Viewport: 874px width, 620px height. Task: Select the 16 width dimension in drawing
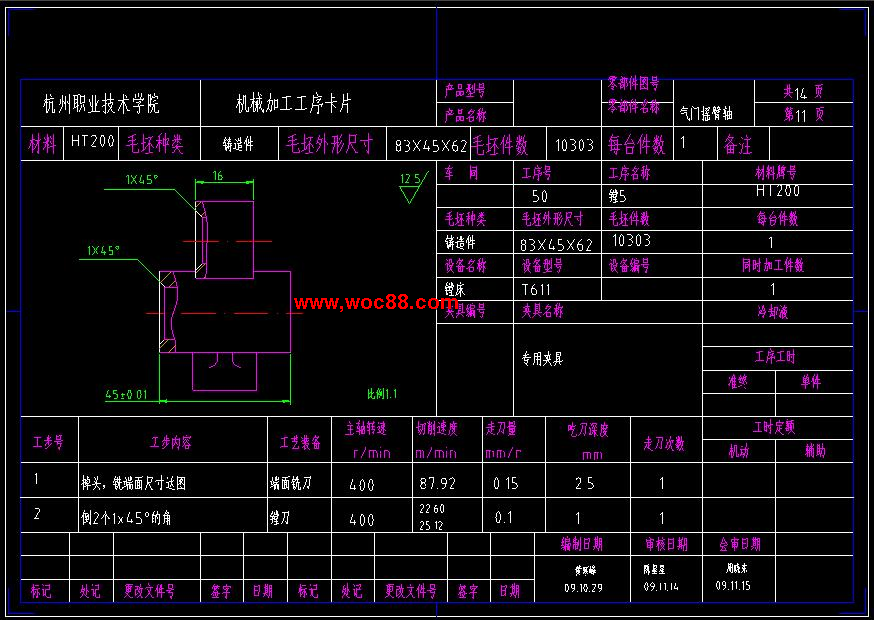218,176
